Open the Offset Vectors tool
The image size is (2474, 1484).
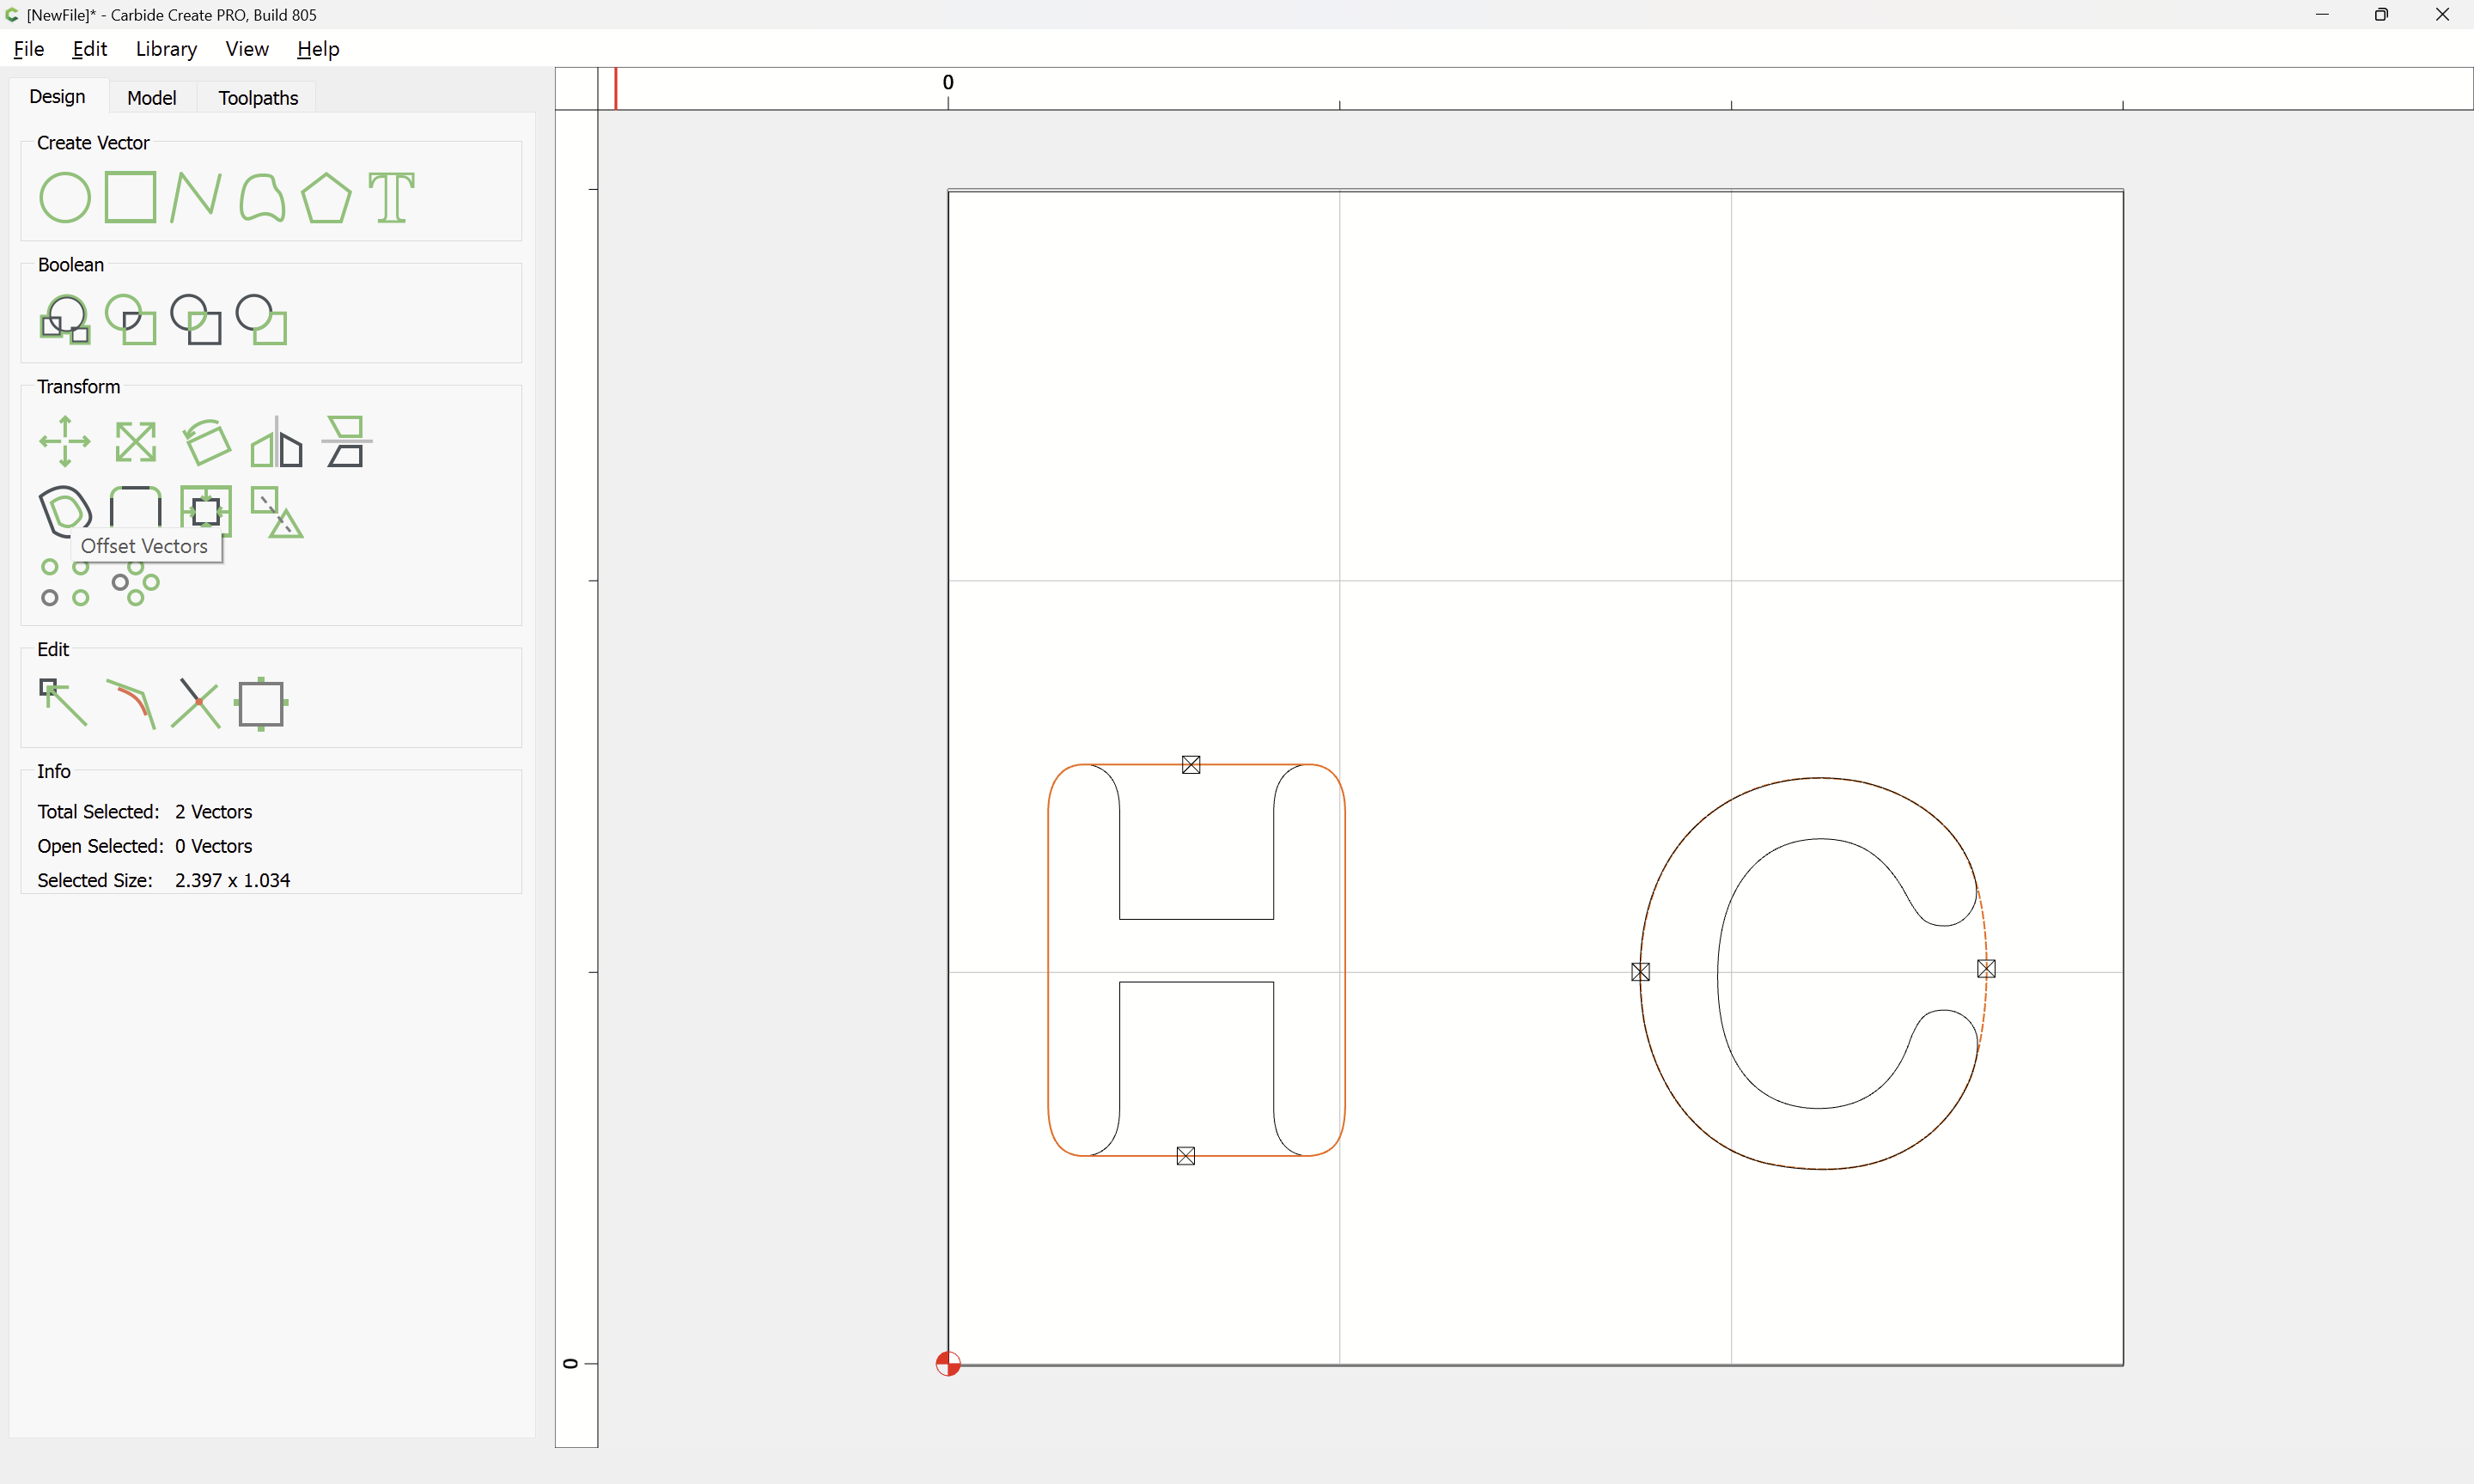coord(65,511)
